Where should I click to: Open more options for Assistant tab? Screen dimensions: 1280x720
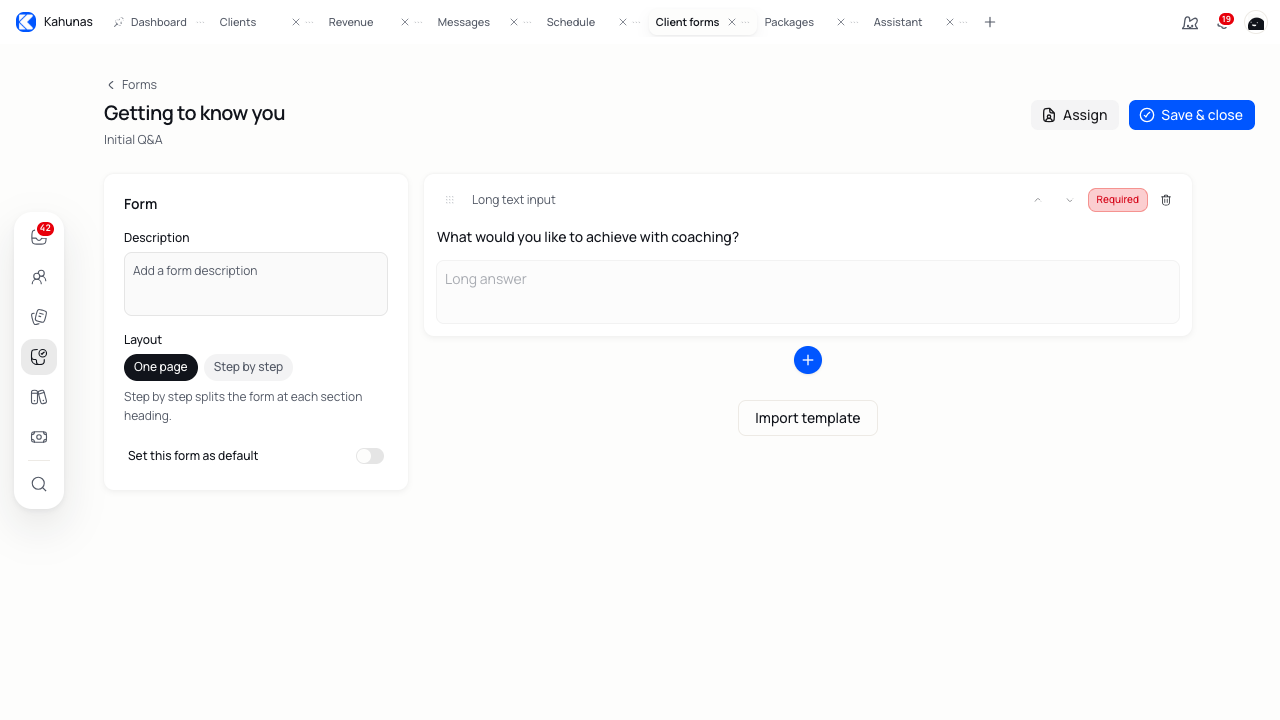coord(963,22)
